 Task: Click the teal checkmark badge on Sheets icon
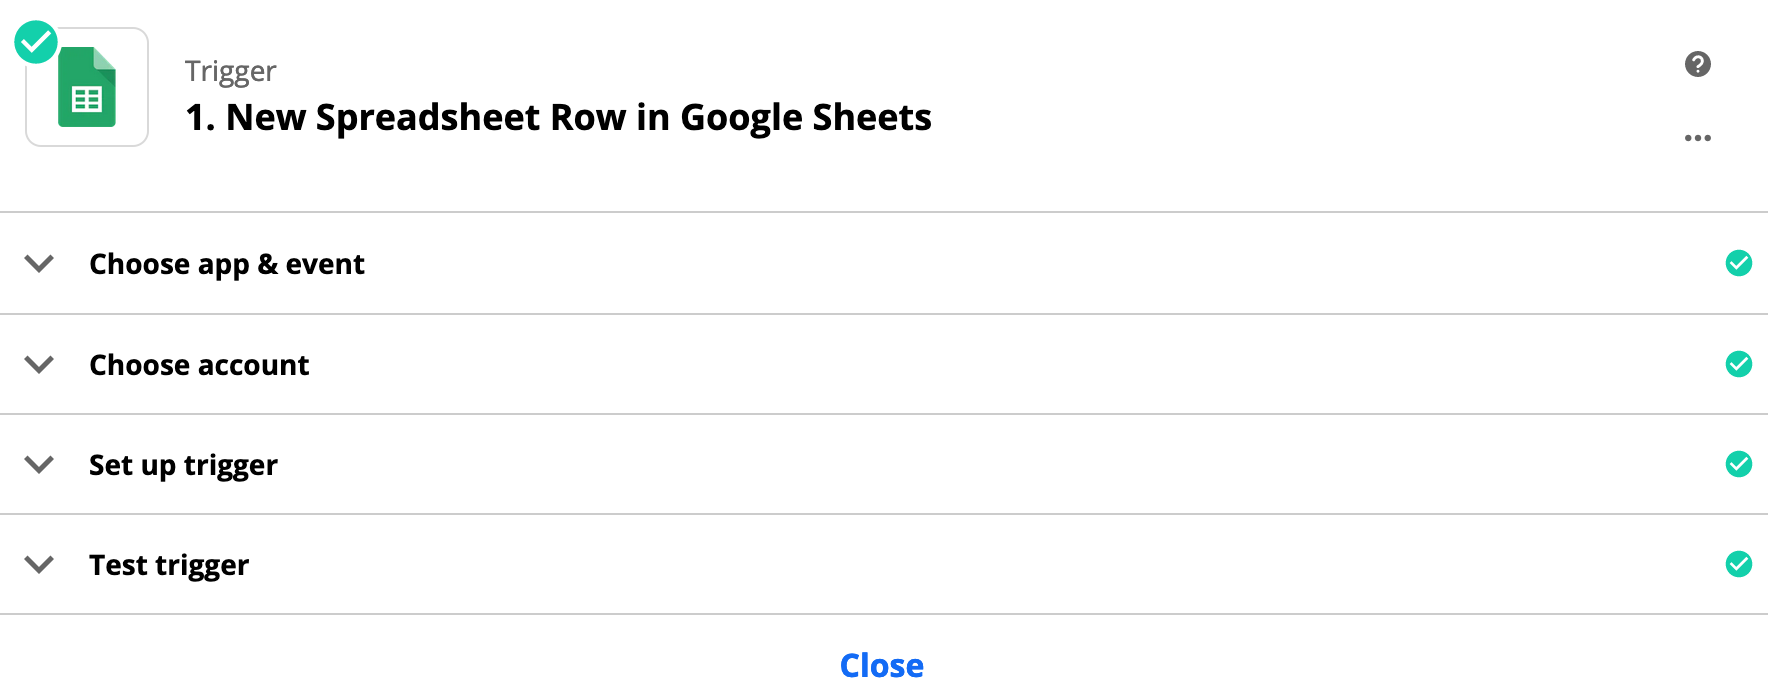click(36, 42)
